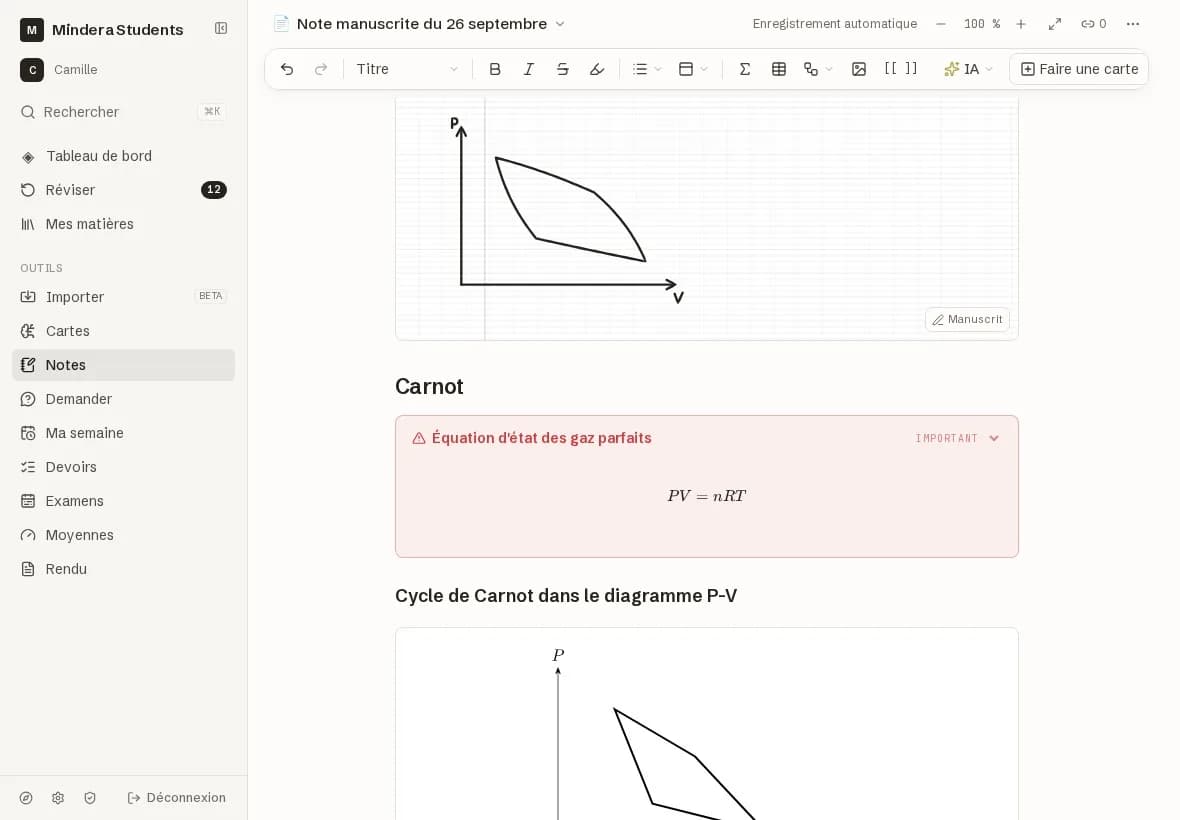1180x820 pixels.
Task: Click the Manuscrit edit button
Action: coord(967,320)
